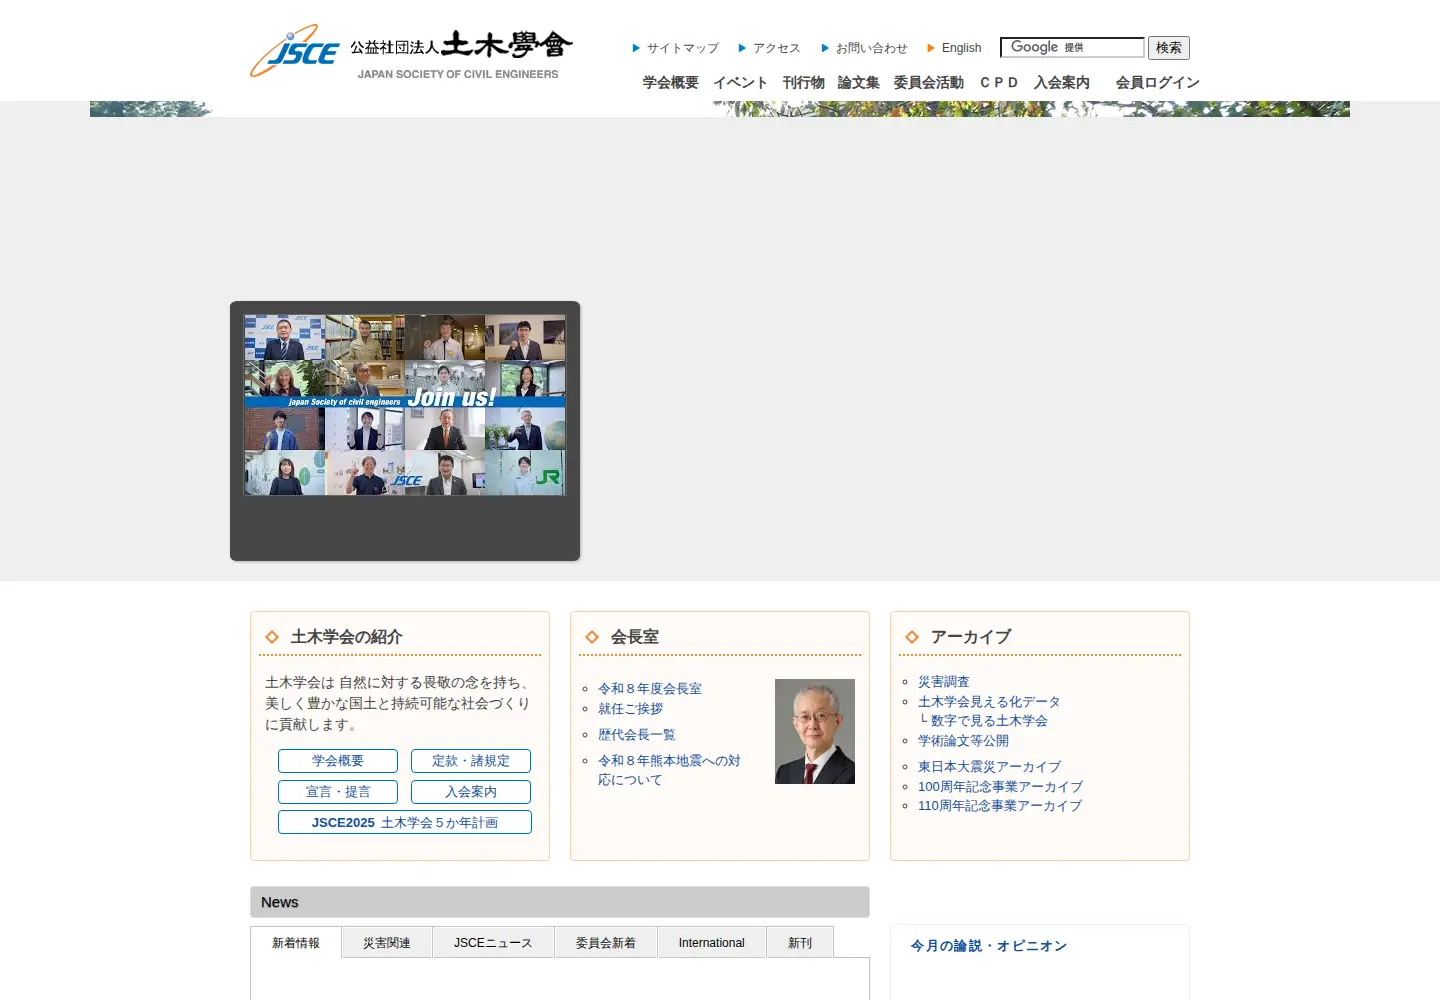Open 土木学会見える化データ link

tap(989, 702)
